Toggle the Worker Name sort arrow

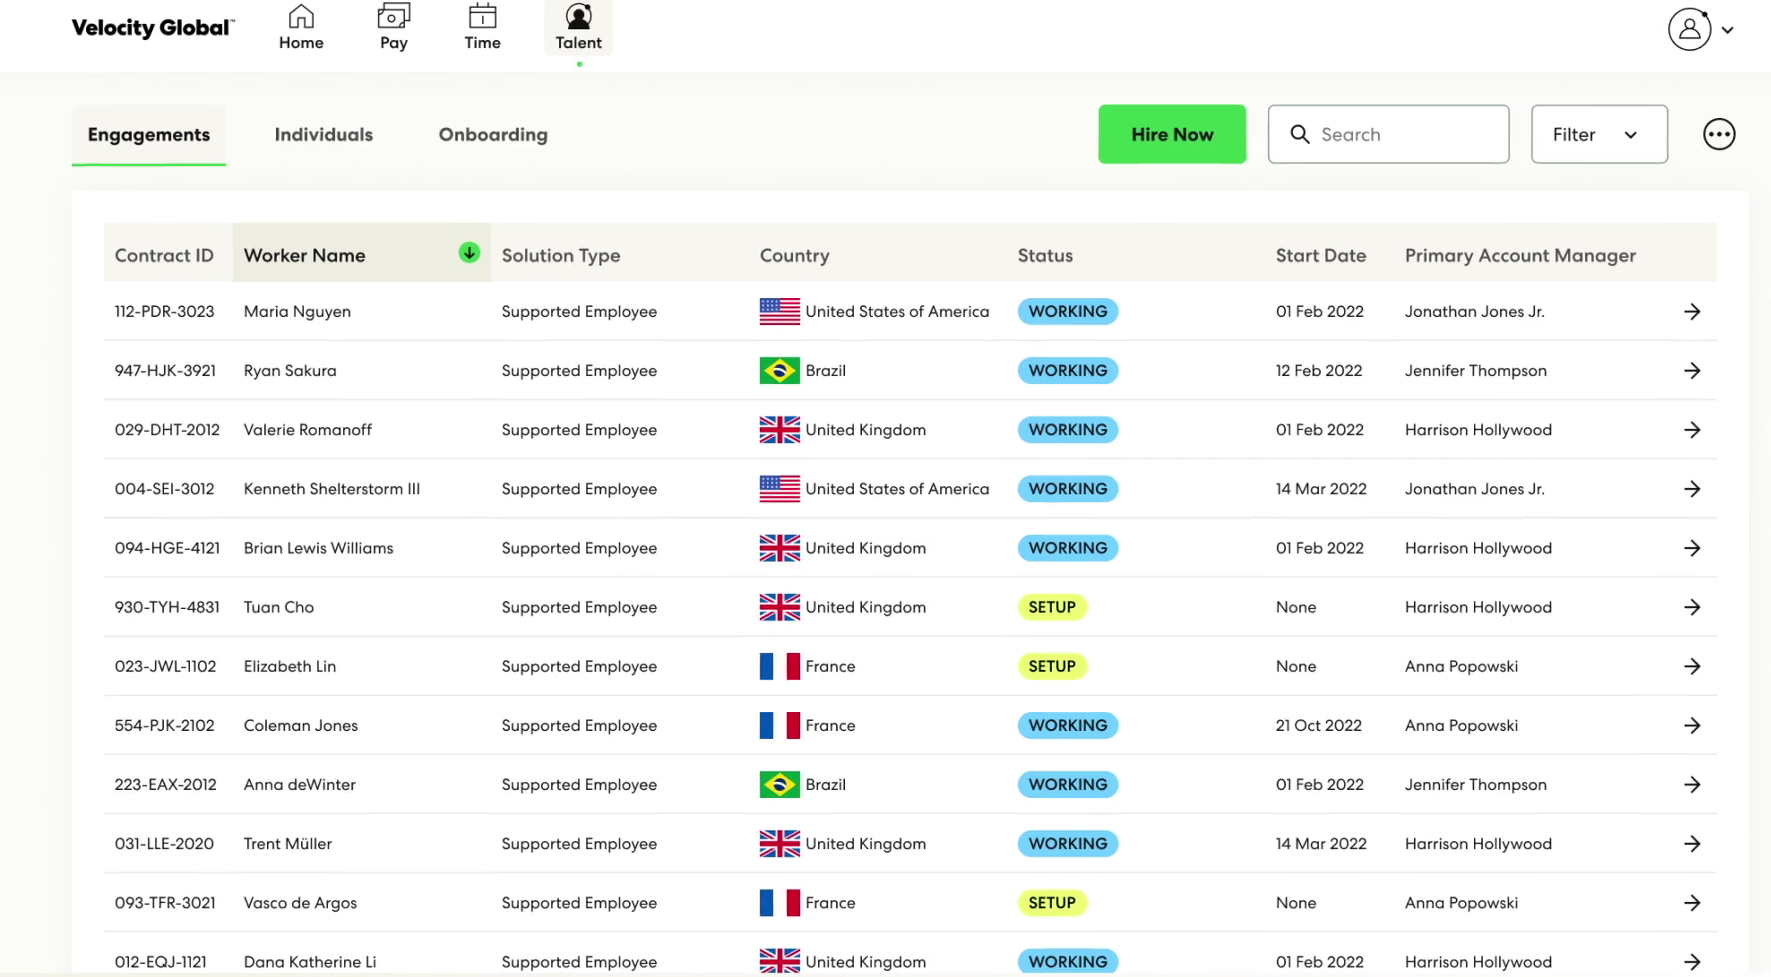(469, 253)
